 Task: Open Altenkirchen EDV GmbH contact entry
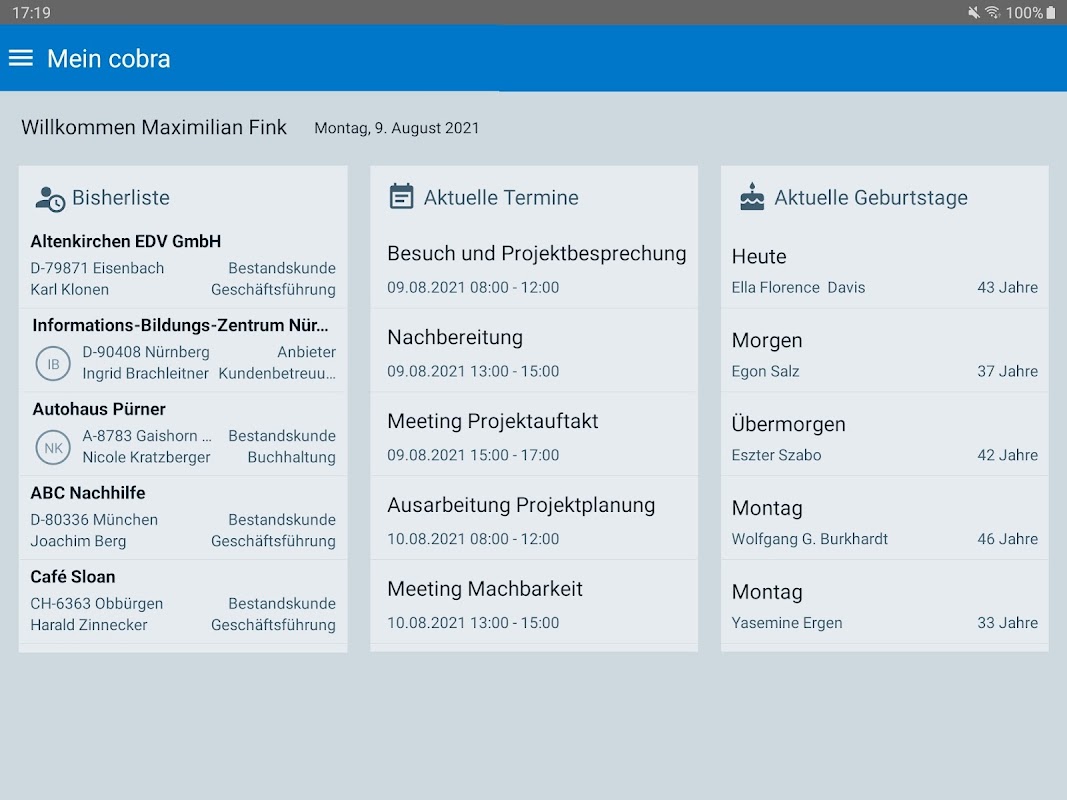click(183, 265)
